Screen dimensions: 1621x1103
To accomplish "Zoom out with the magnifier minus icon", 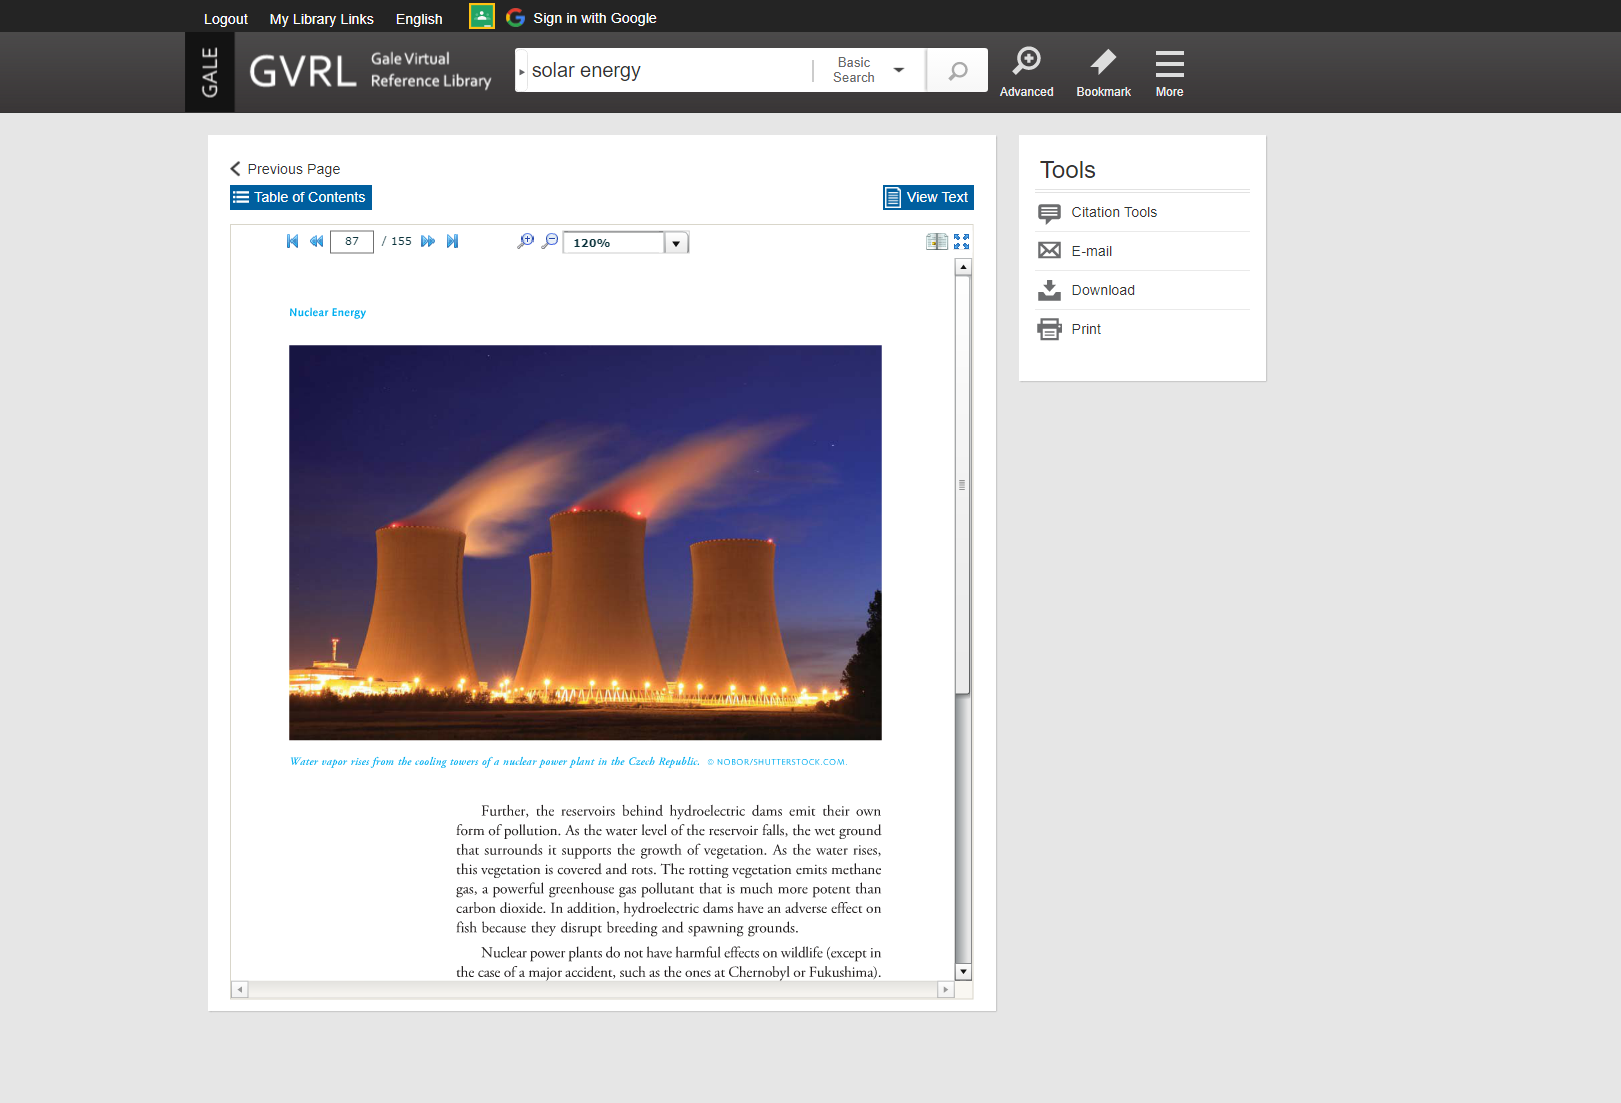I will [549, 241].
